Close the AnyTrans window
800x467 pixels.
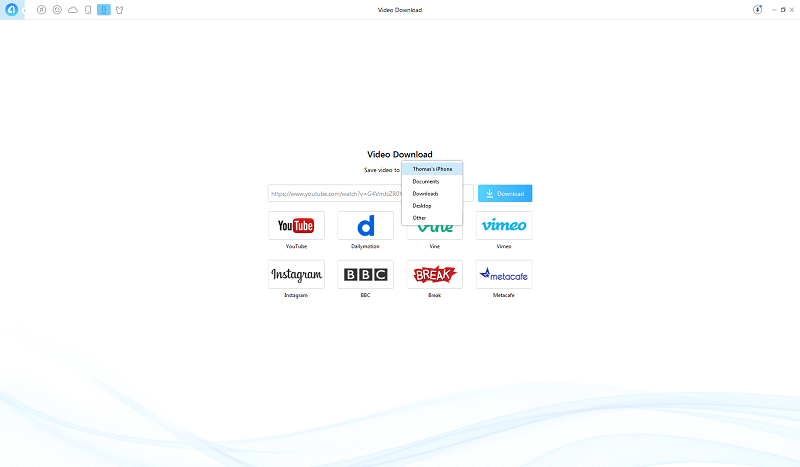click(x=792, y=10)
